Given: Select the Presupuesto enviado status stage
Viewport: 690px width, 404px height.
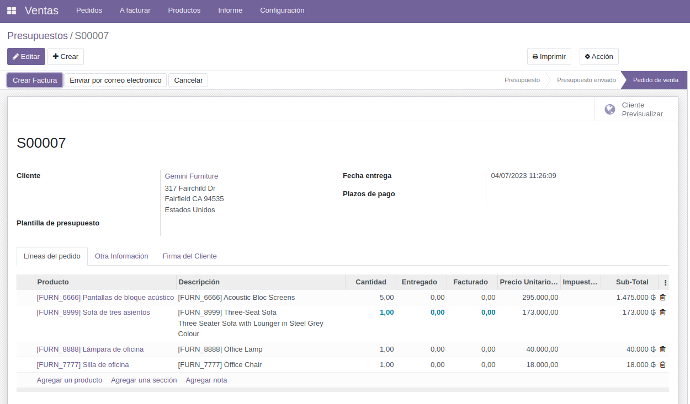Looking at the screenshot, I should pos(586,80).
